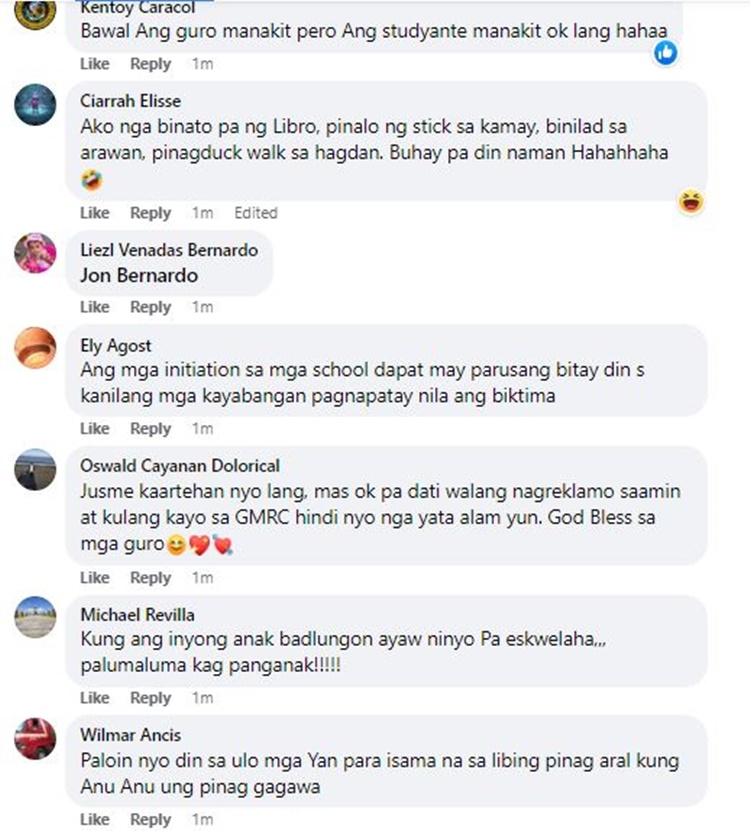Open Ely Agost's profile avatar
Image resolution: width=750 pixels, height=831 pixels.
pyautogui.click(x=35, y=348)
